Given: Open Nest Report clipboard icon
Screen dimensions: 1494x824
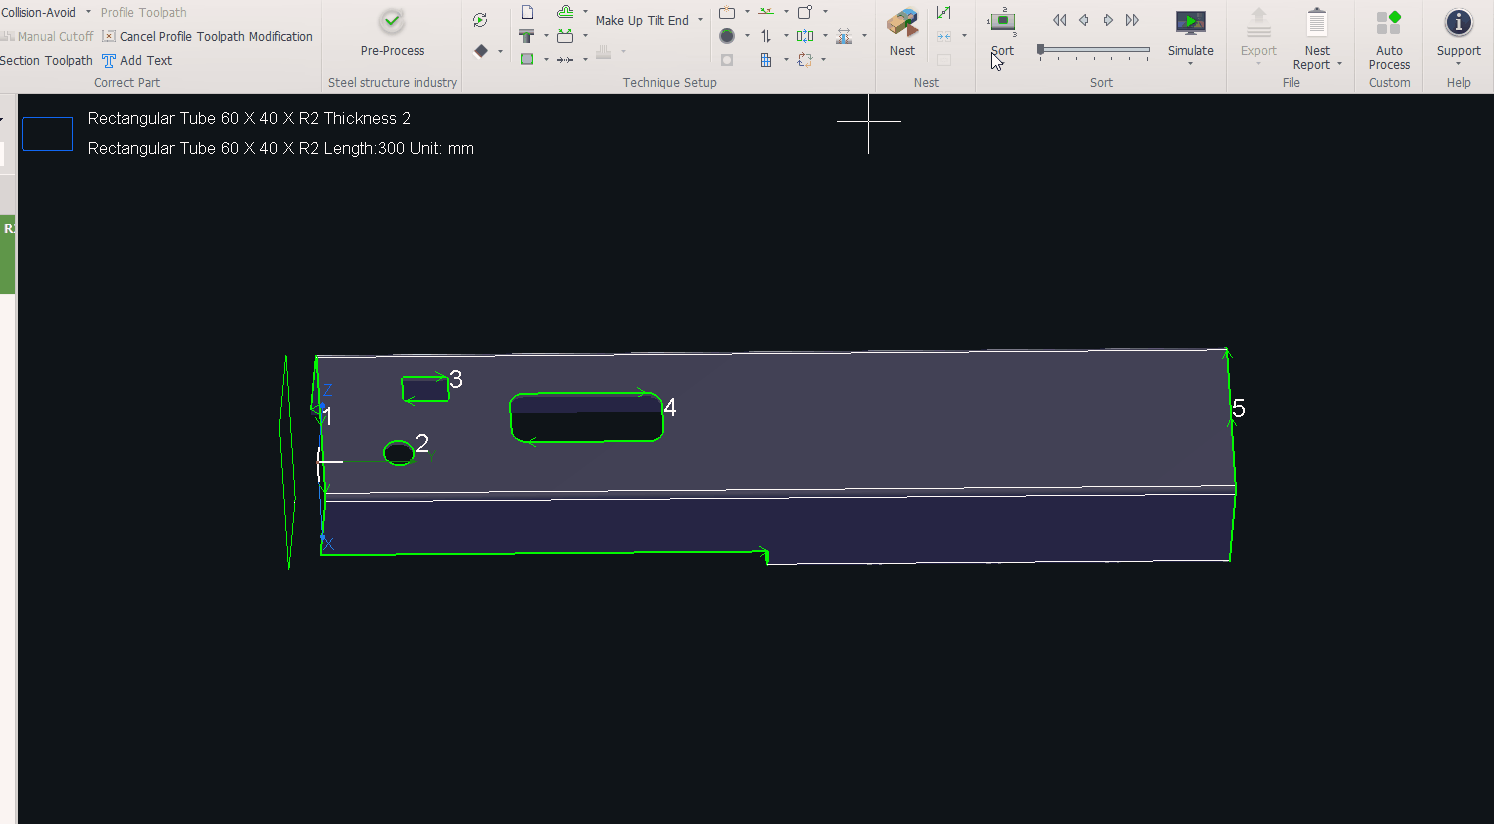Looking at the screenshot, I should pos(1317,22).
